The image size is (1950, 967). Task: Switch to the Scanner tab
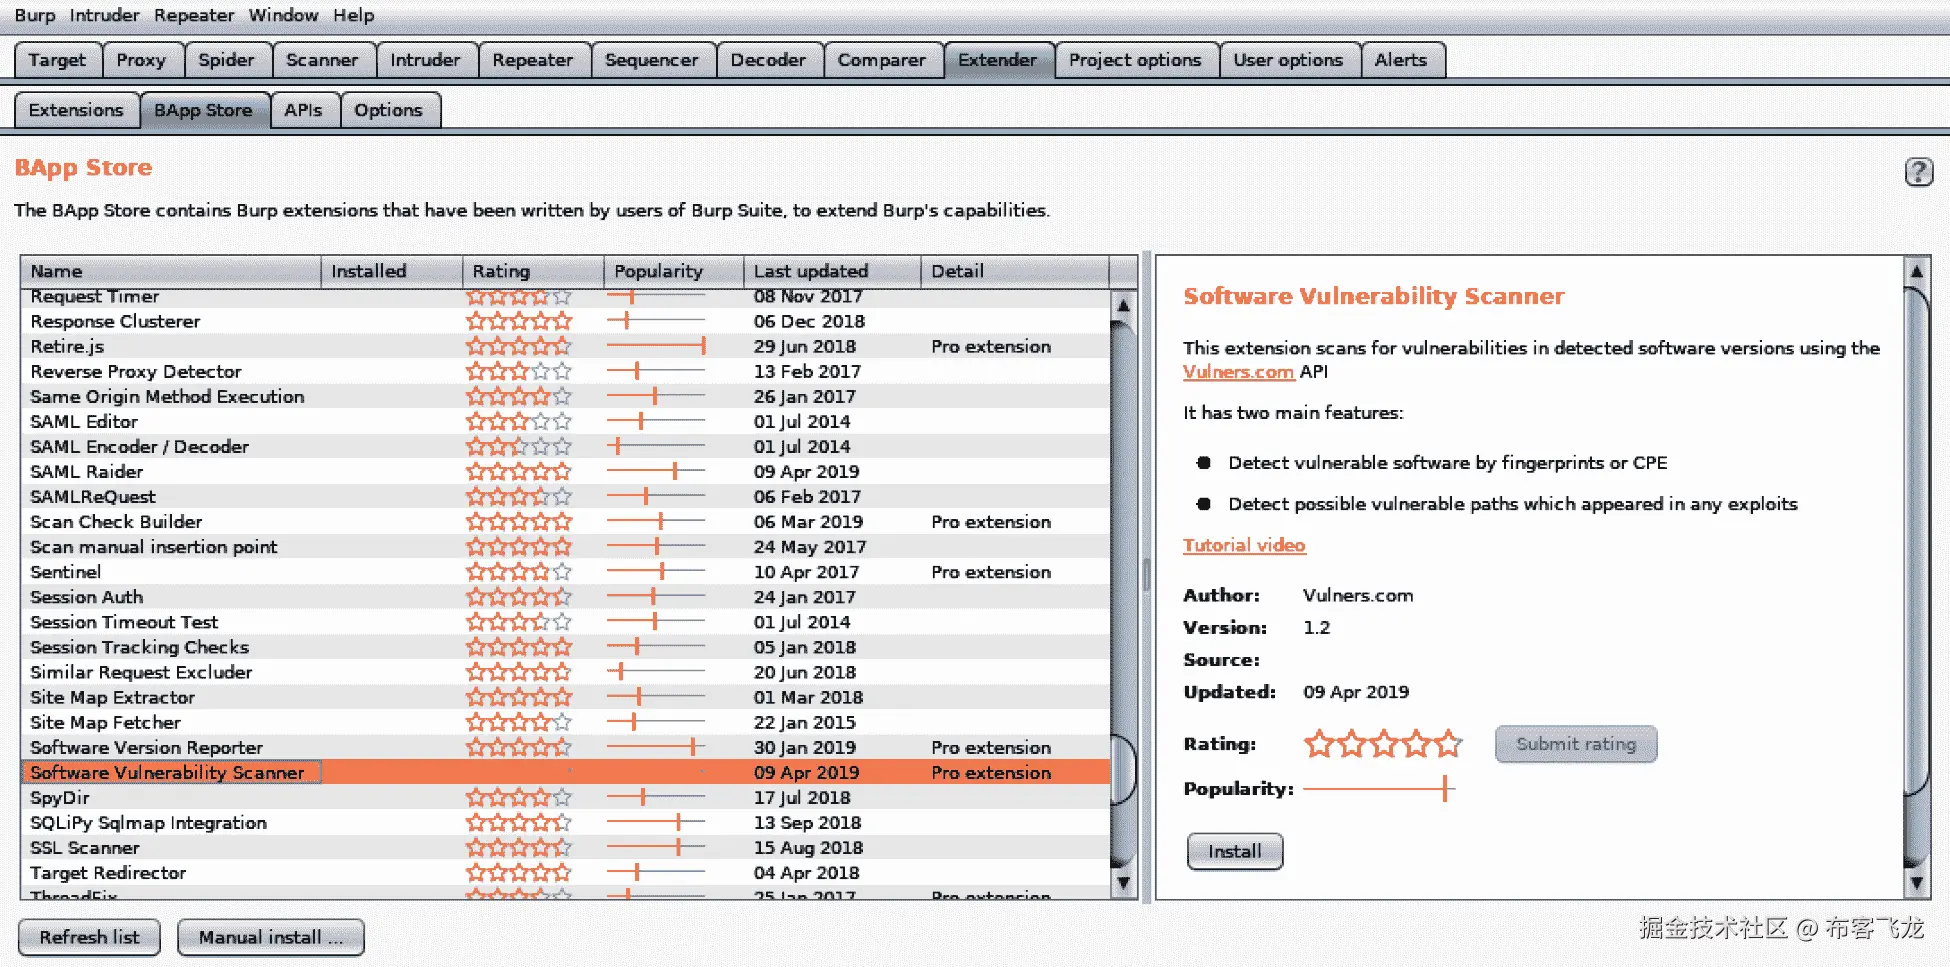tap(322, 60)
